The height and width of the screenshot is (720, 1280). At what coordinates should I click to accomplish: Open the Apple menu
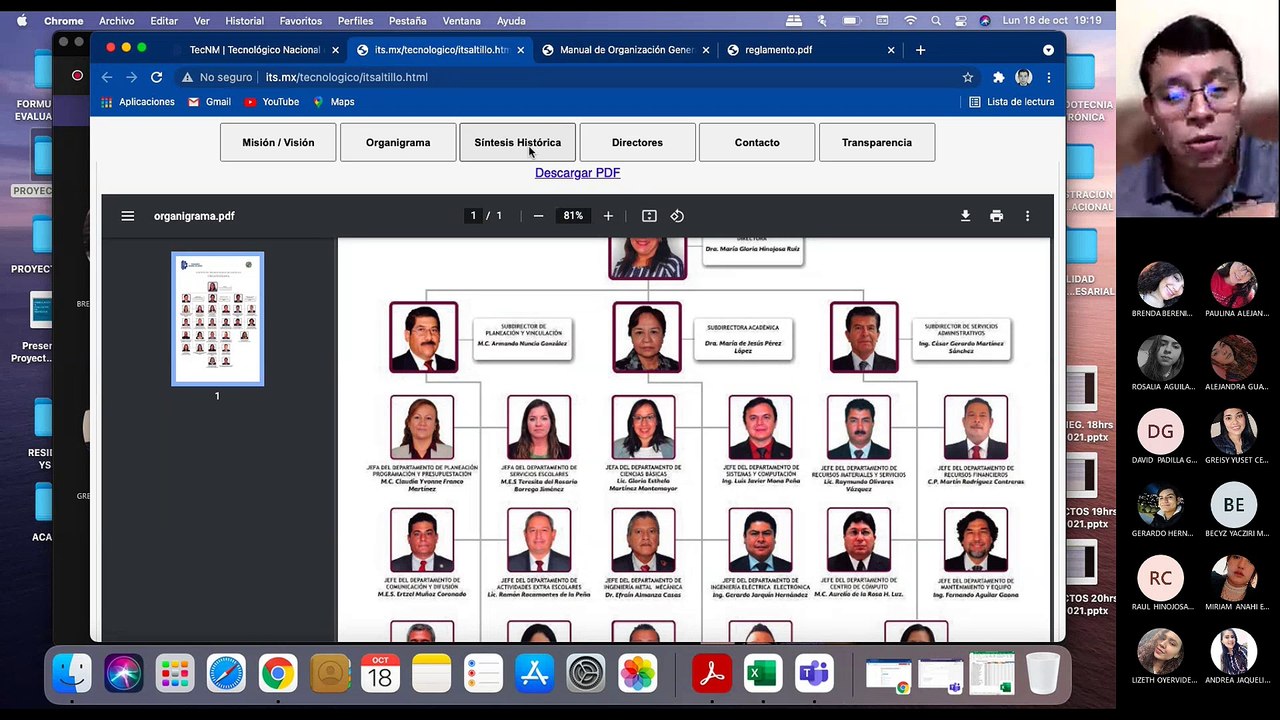[x=22, y=21]
